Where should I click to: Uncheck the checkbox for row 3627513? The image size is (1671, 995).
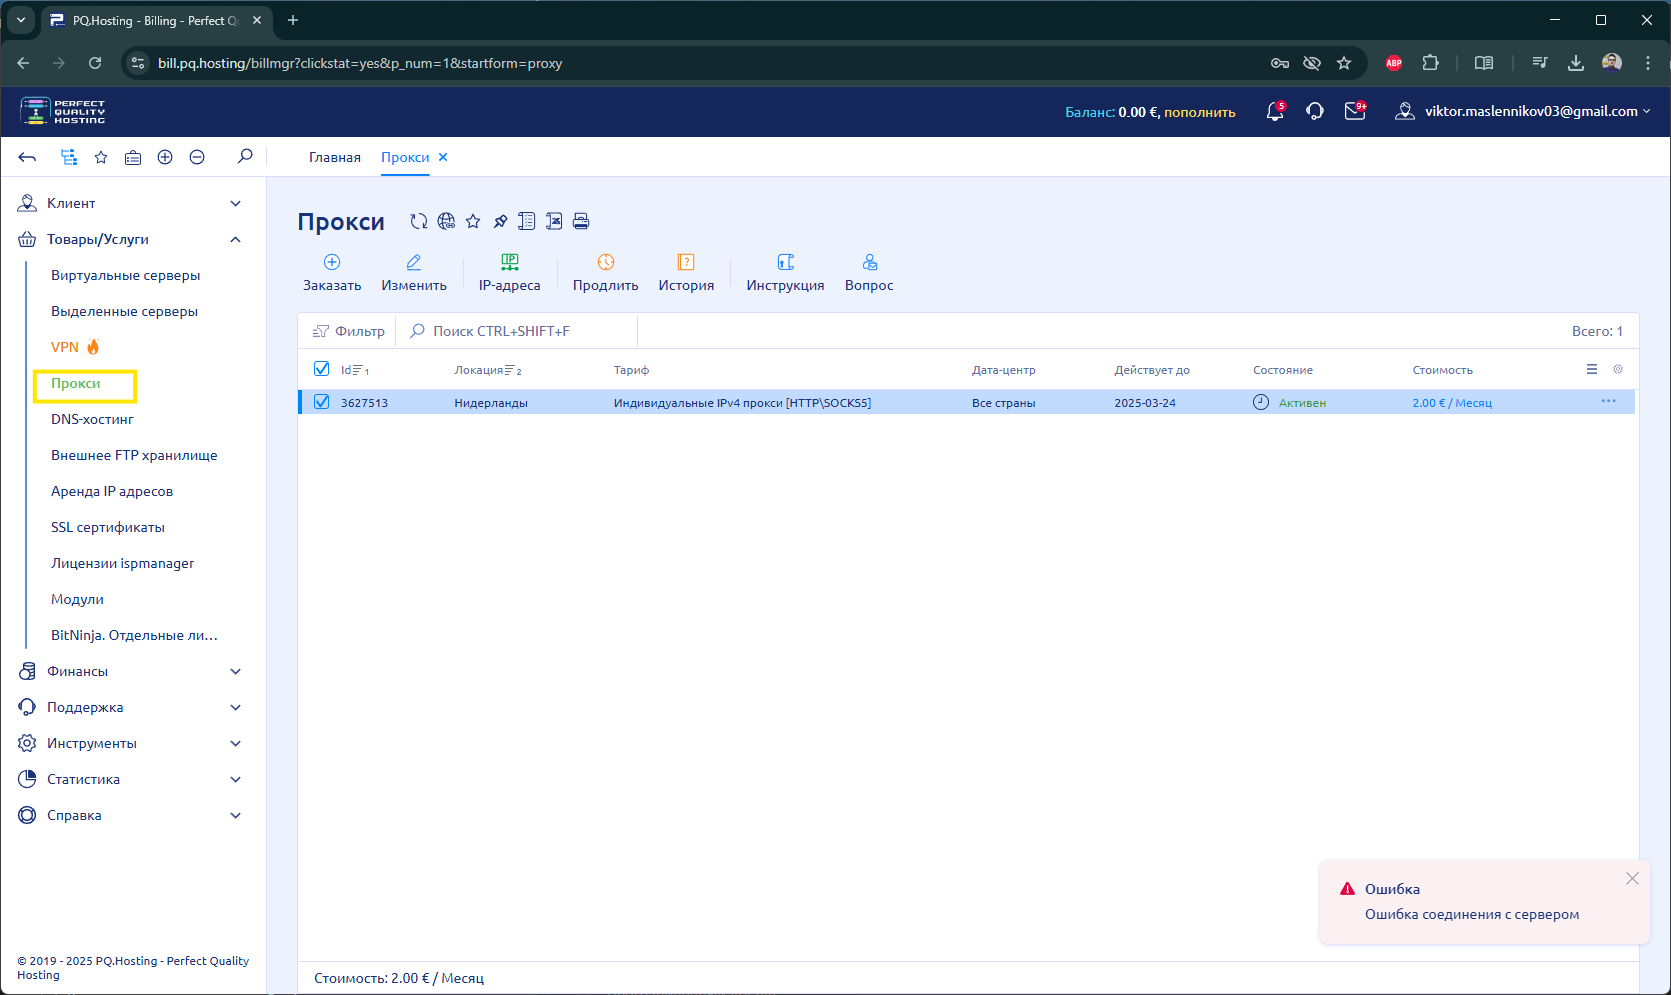click(x=321, y=402)
